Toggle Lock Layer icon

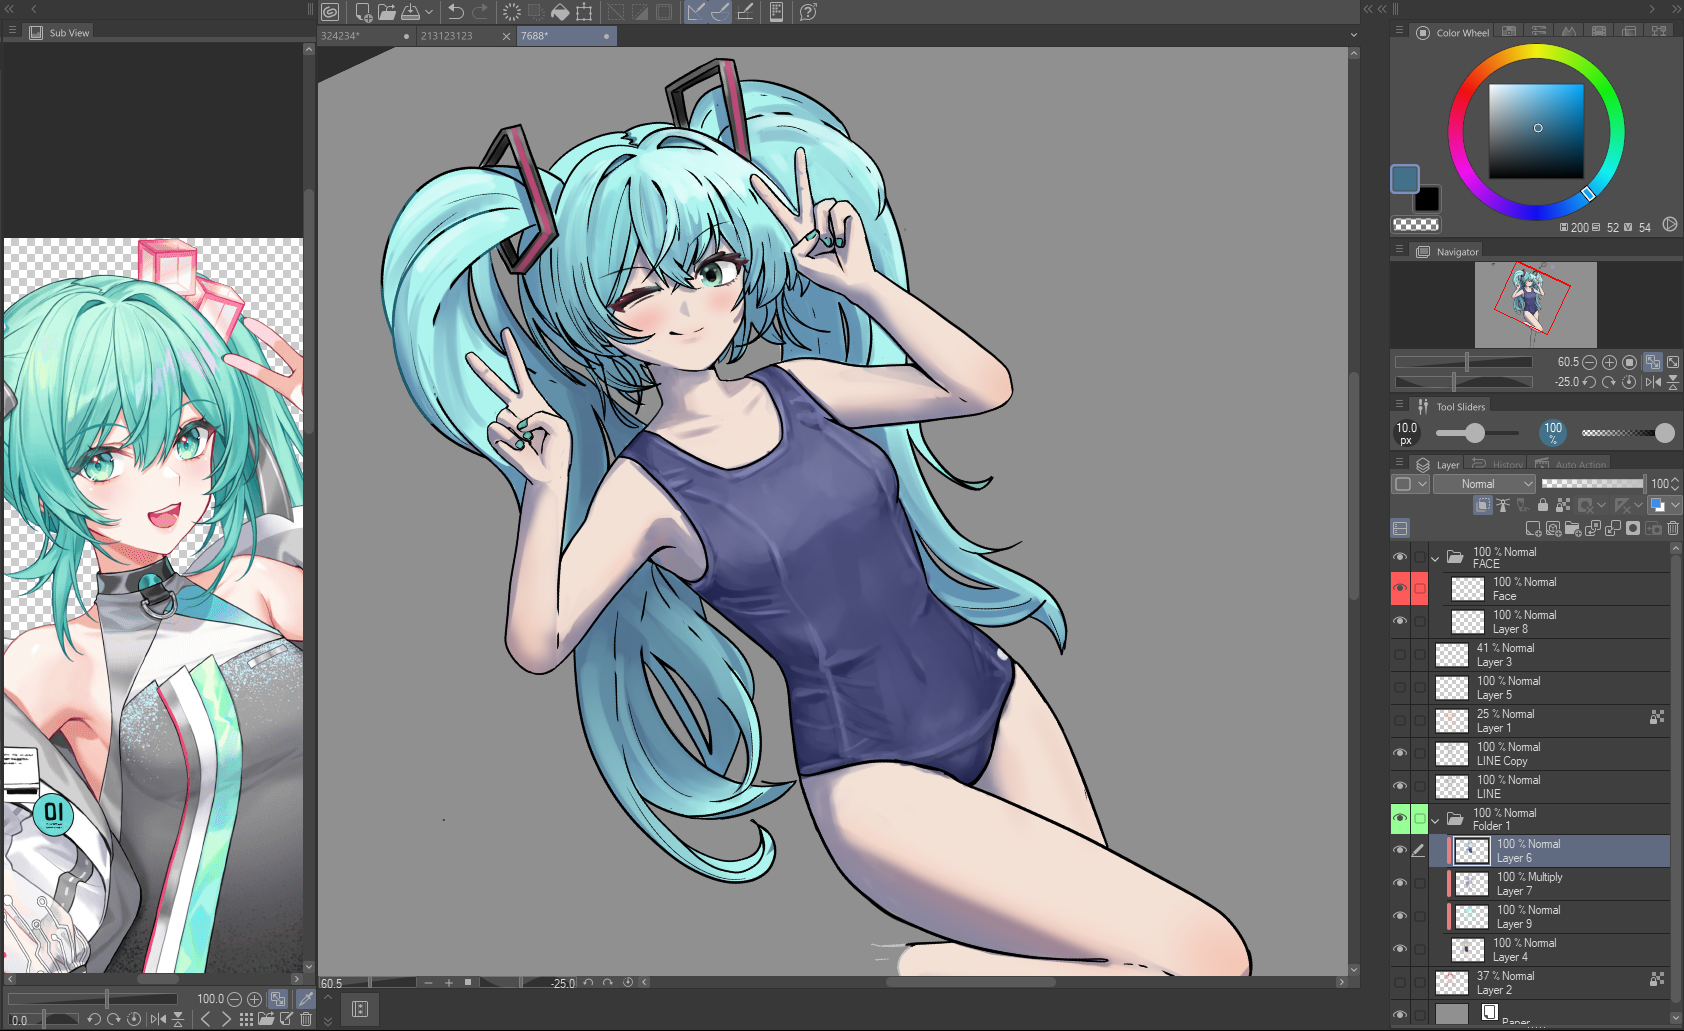1543,505
